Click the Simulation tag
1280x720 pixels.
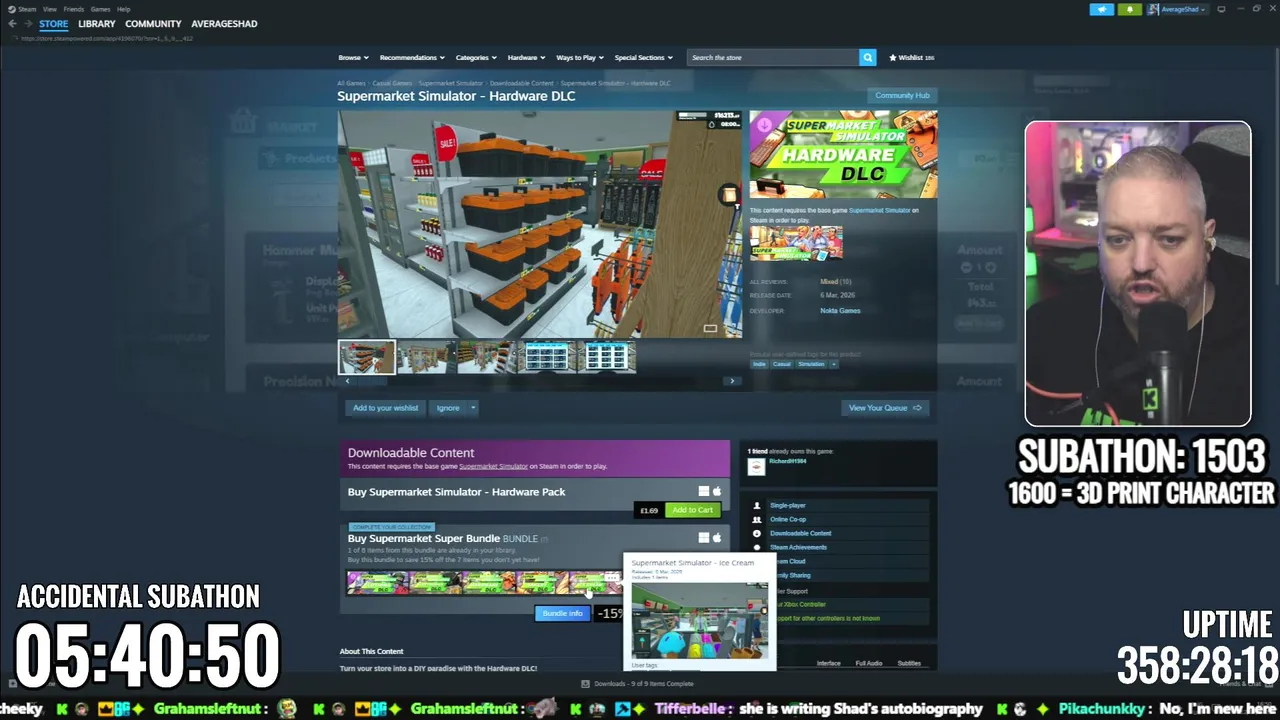click(x=811, y=364)
